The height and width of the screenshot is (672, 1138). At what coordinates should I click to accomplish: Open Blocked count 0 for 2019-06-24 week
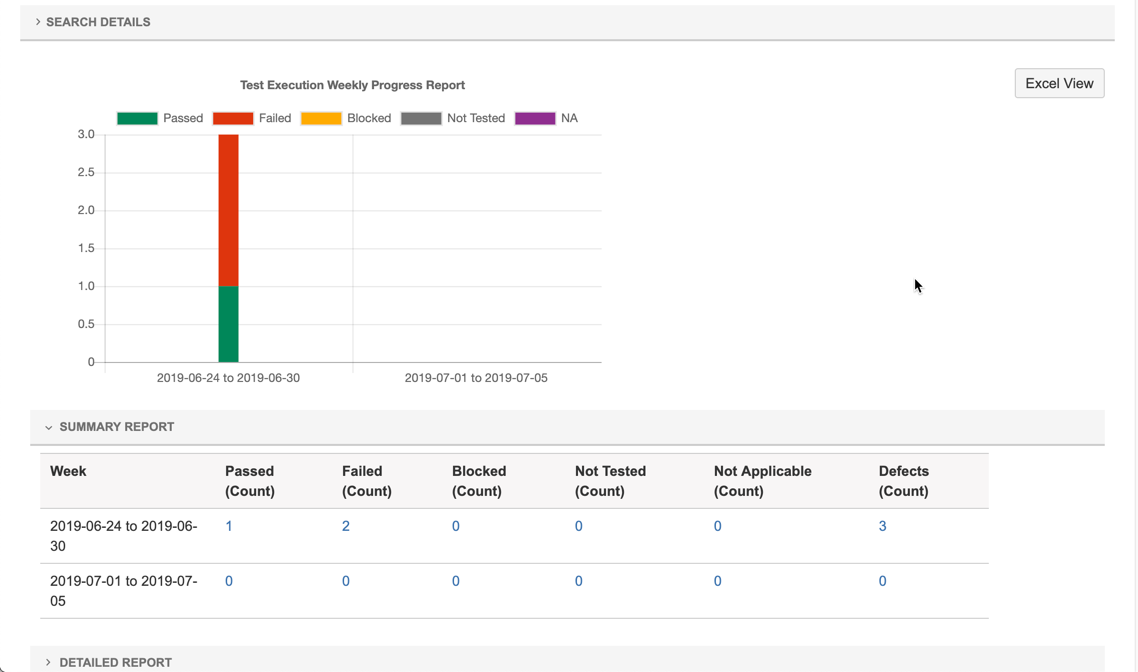click(456, 526)
